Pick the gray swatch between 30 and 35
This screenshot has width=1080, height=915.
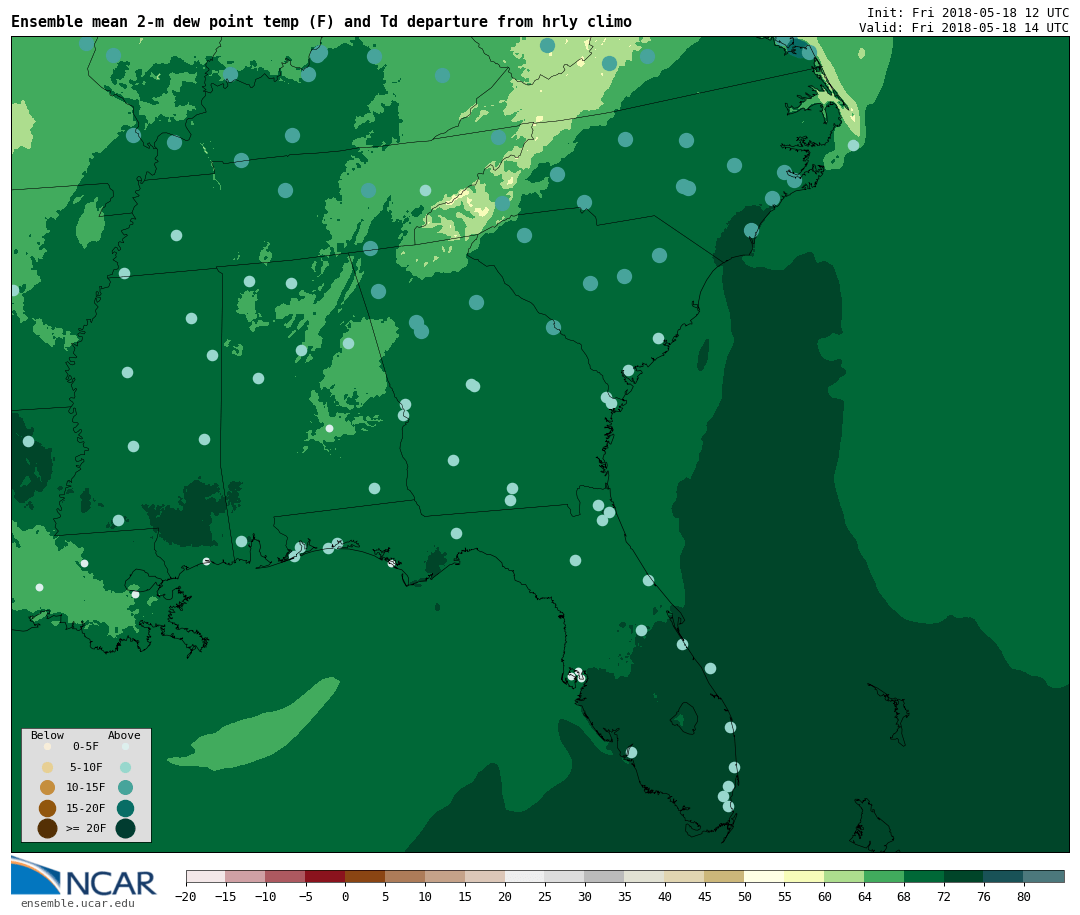(x=605, y=876)
